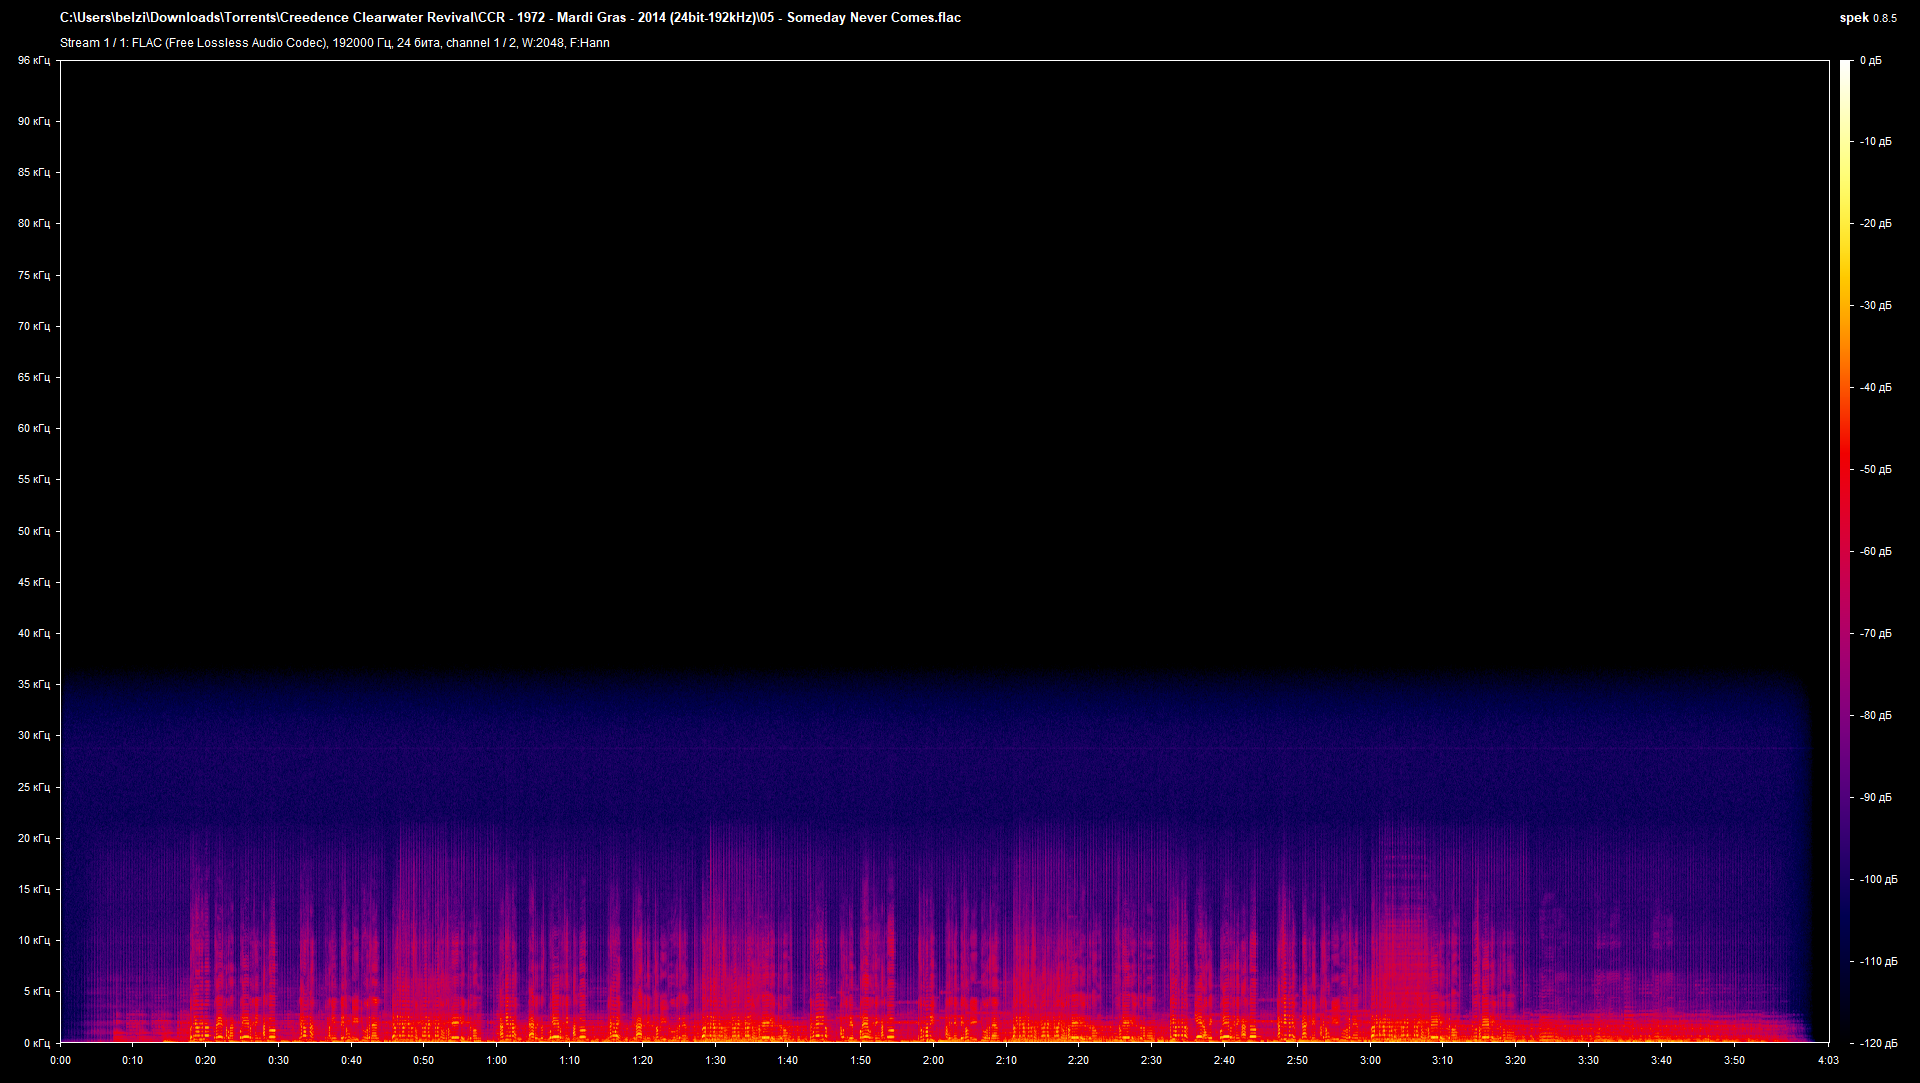Click the -120 дБ label on color scale
The height and width of the screenshot is (1083, 1920).
[1878, 1043]
